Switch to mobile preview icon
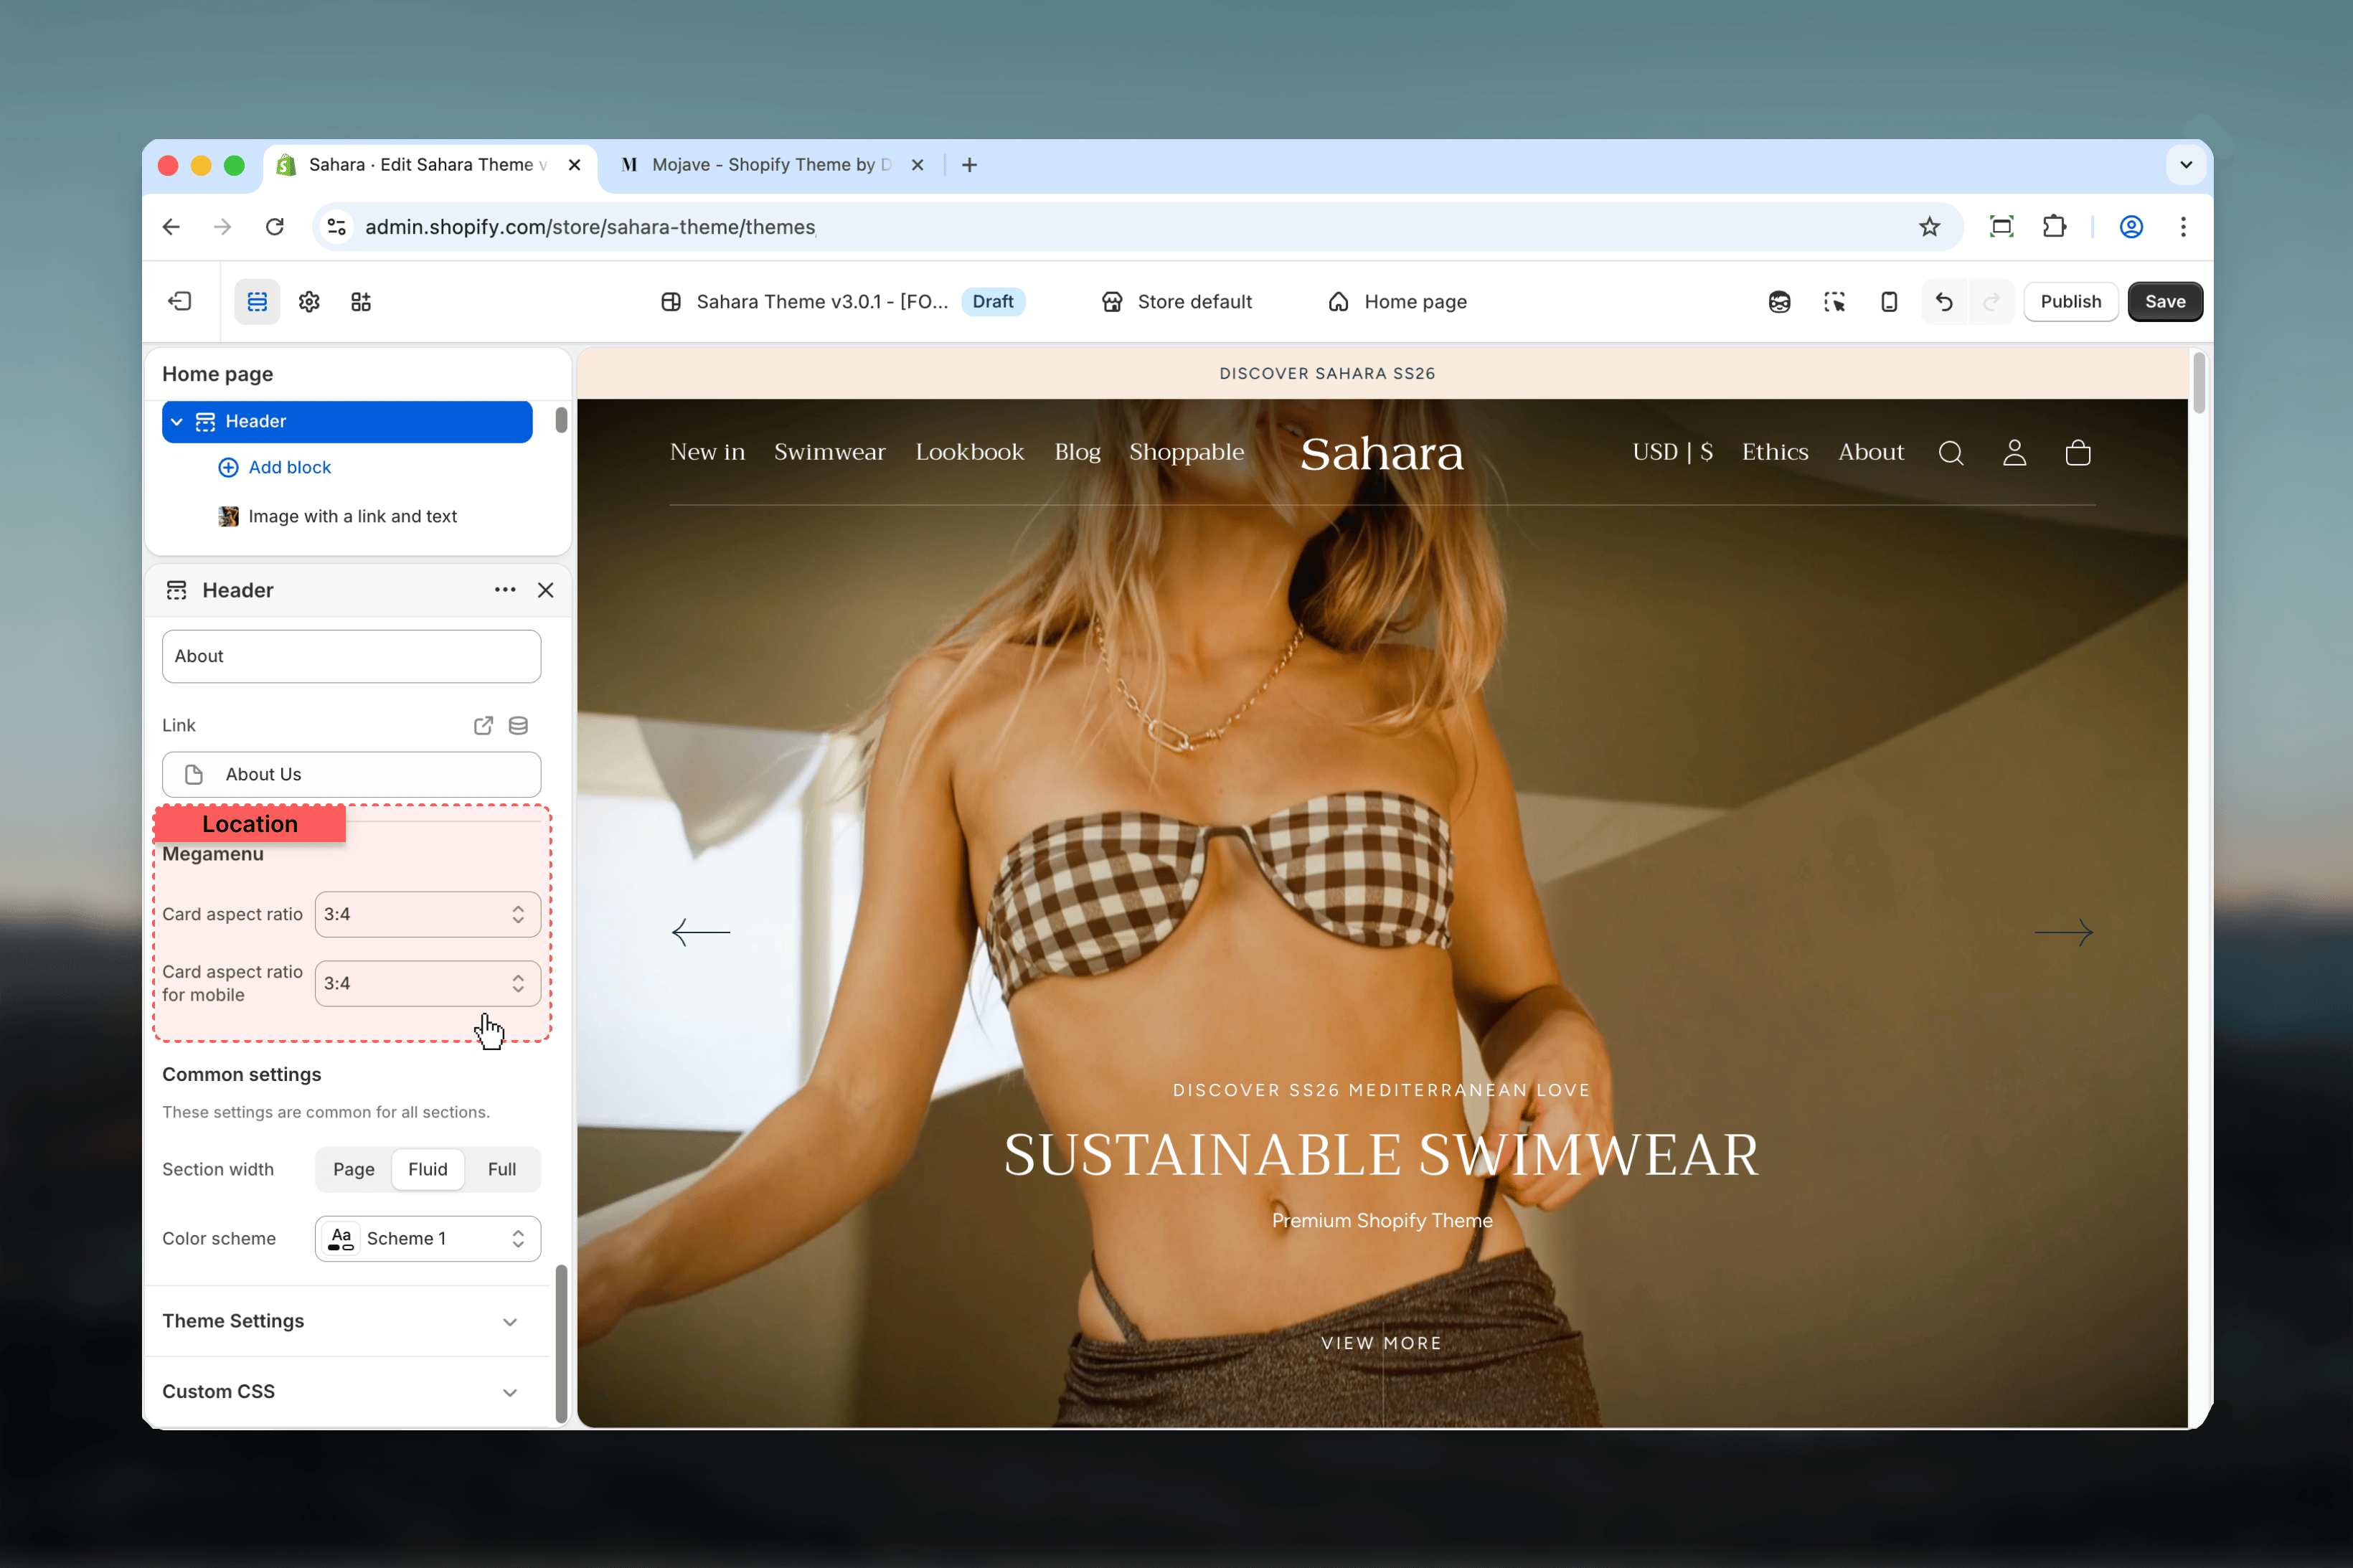2353x1568 pixels. pos(1889,301)
